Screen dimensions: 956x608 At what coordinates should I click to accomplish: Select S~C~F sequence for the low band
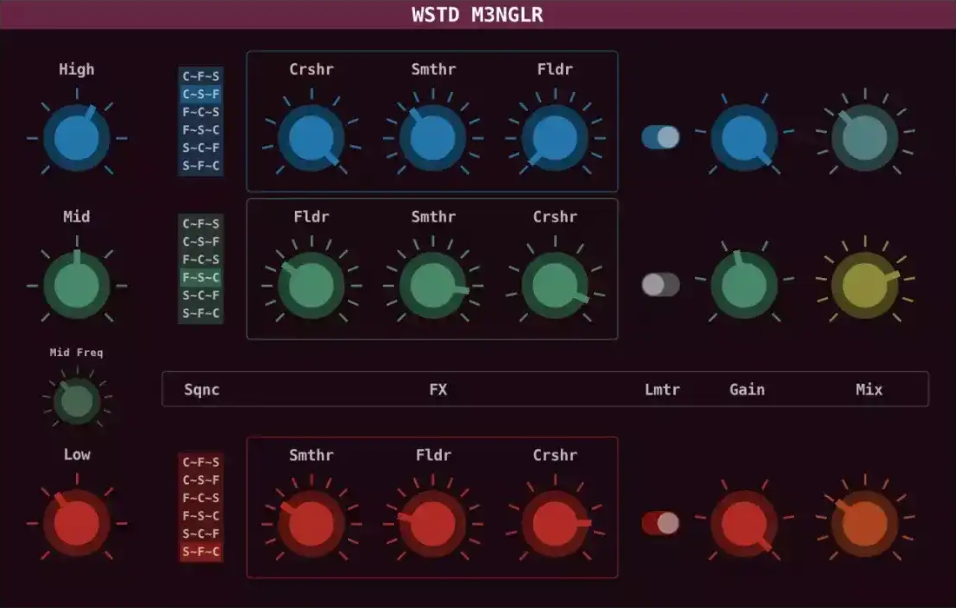tap(201, 533)
